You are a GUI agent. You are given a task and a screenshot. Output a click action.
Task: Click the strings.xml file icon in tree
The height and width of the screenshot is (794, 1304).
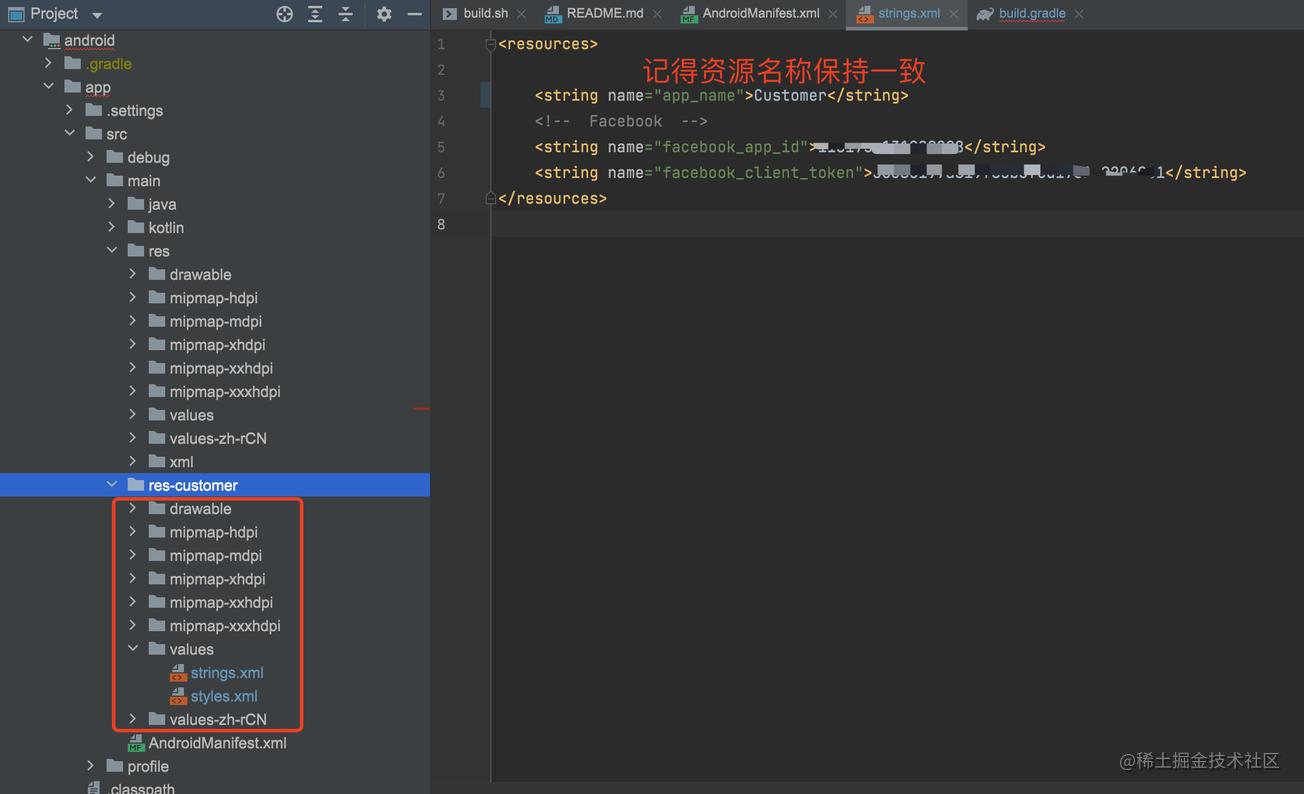pos(178,673)
